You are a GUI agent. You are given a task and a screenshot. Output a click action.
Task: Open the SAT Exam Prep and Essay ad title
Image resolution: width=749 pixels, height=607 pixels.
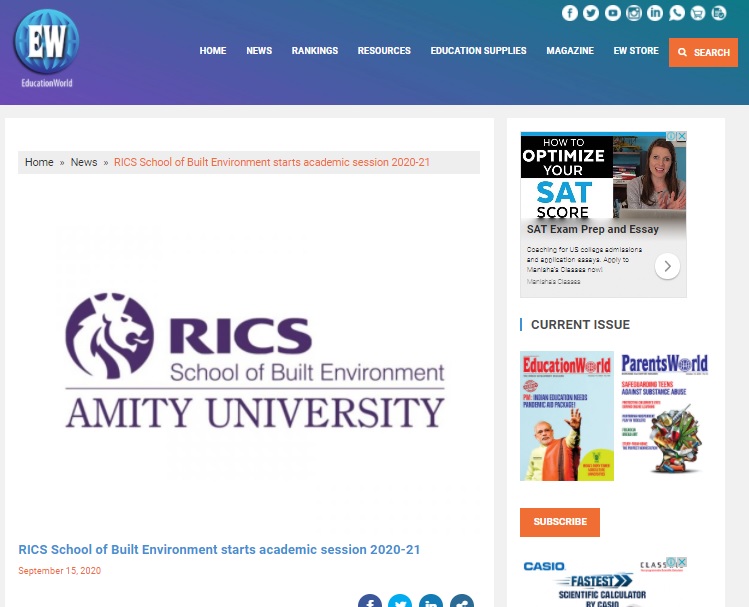coord(592,229)
